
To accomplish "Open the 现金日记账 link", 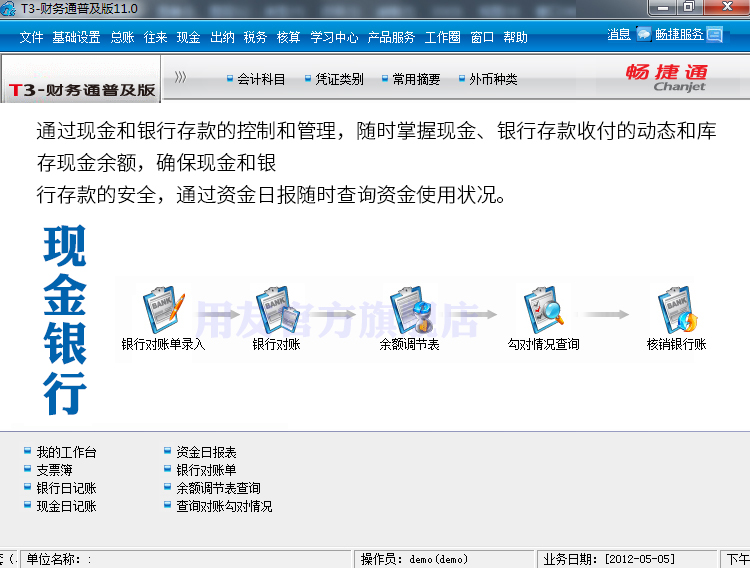I will click(x=66, y=506).
